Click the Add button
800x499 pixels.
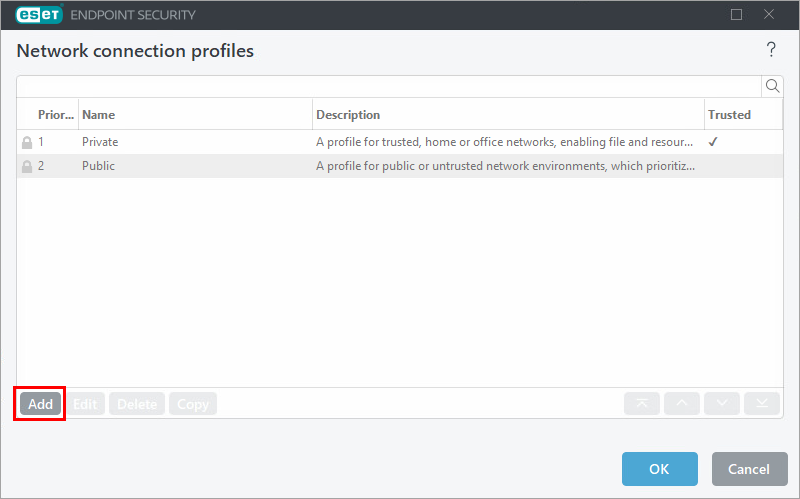tap(40, 404)
